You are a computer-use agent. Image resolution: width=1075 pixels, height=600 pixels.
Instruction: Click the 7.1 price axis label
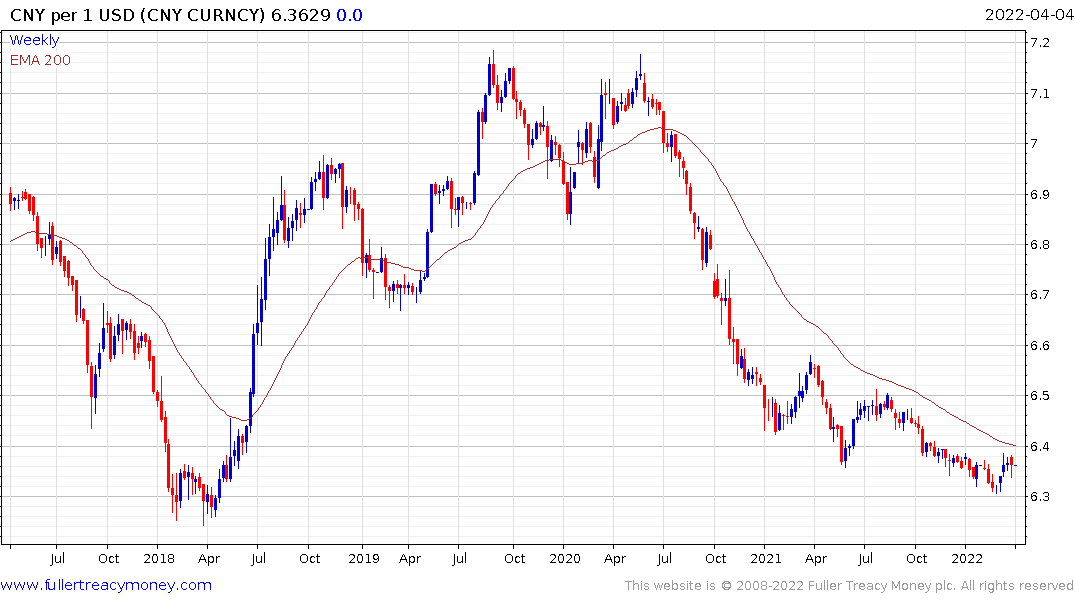pos(1039,93)
